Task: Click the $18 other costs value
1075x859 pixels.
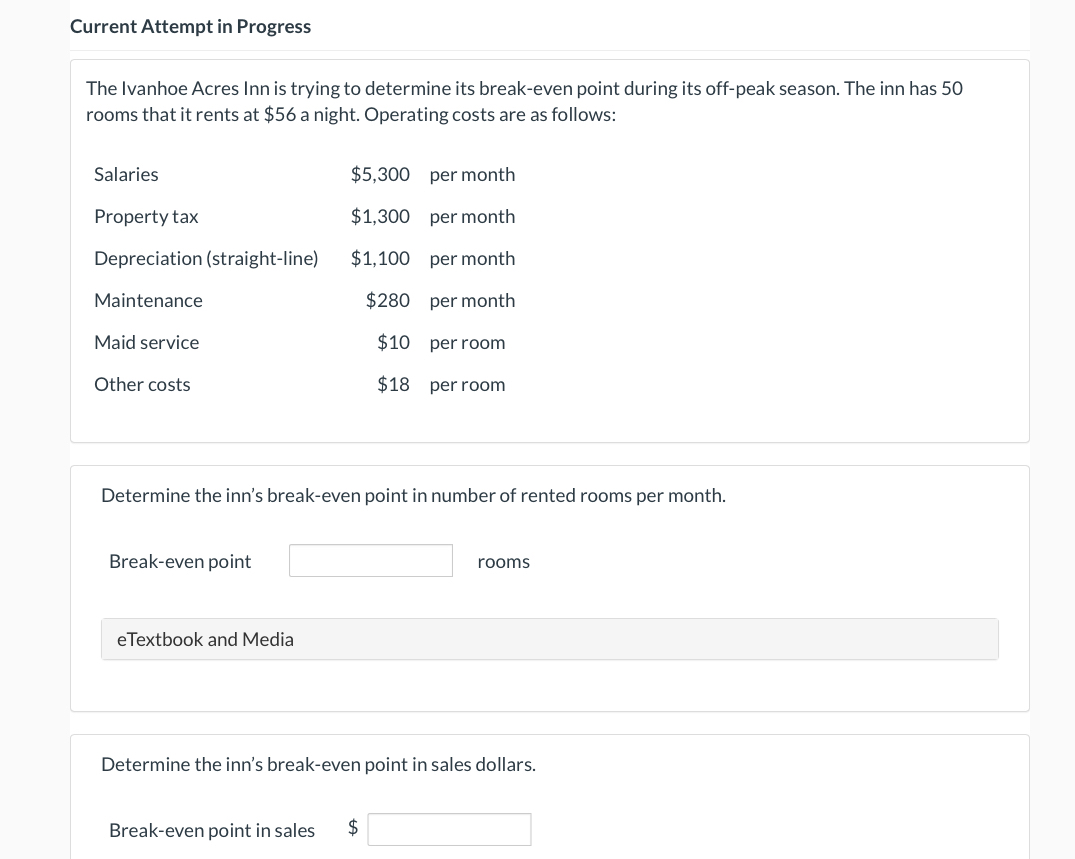Action: click(x=393, y=384)
